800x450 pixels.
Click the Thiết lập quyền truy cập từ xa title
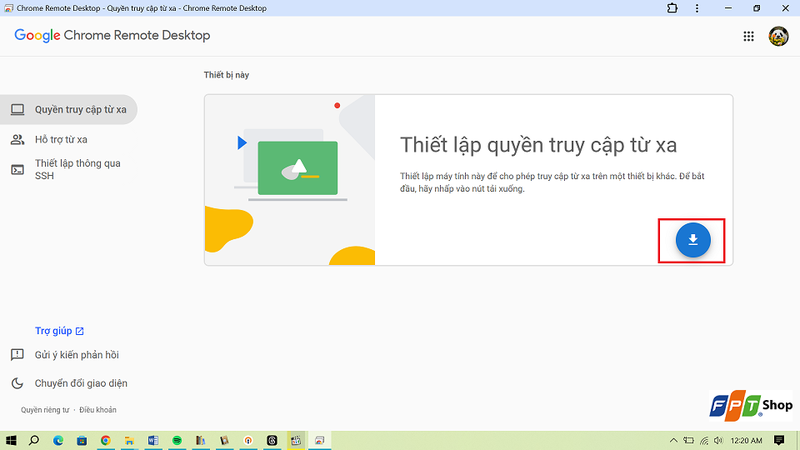pos(538,145)
